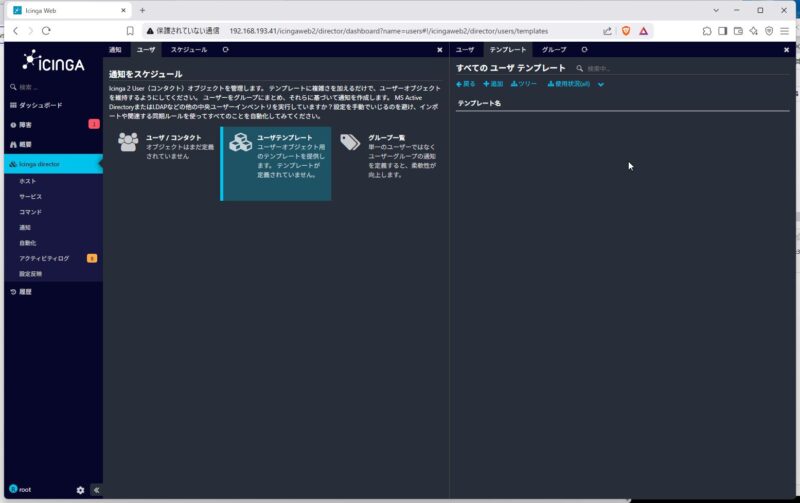800x503 pixels.
Task: Expand the chevron dropdown beside usage link
Action: (601, 85)
